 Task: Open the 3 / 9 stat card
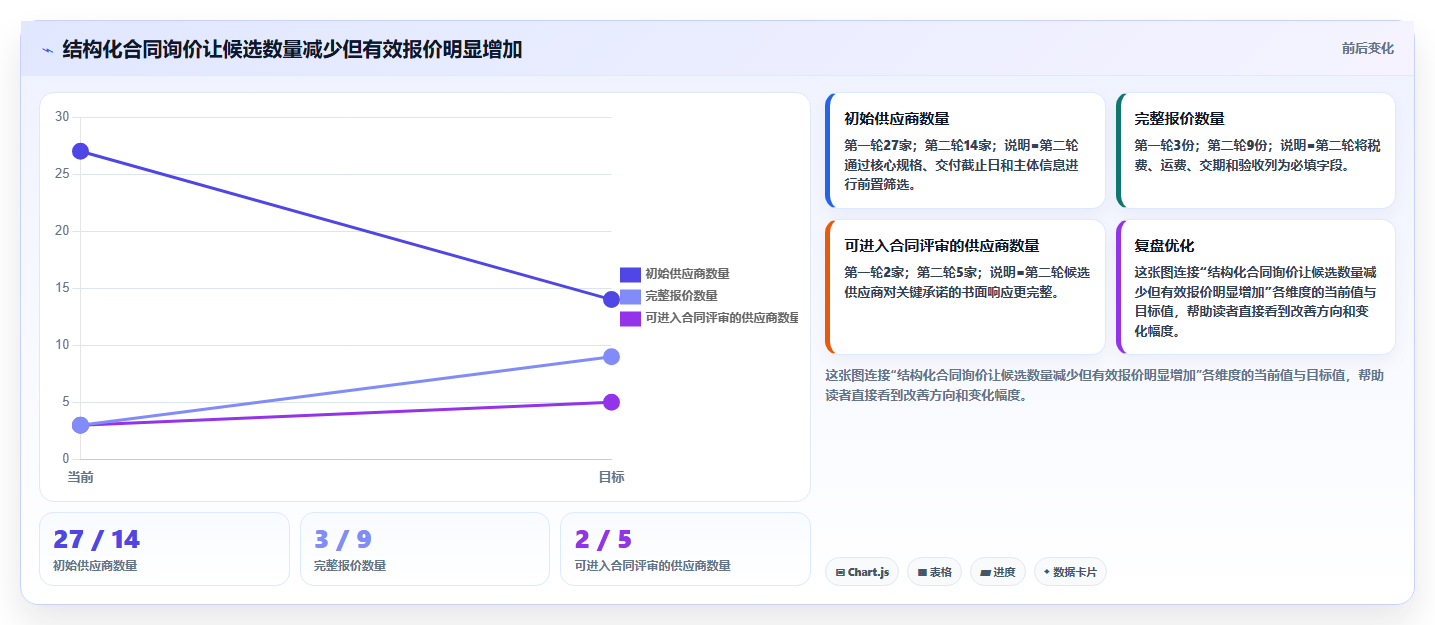425,549
